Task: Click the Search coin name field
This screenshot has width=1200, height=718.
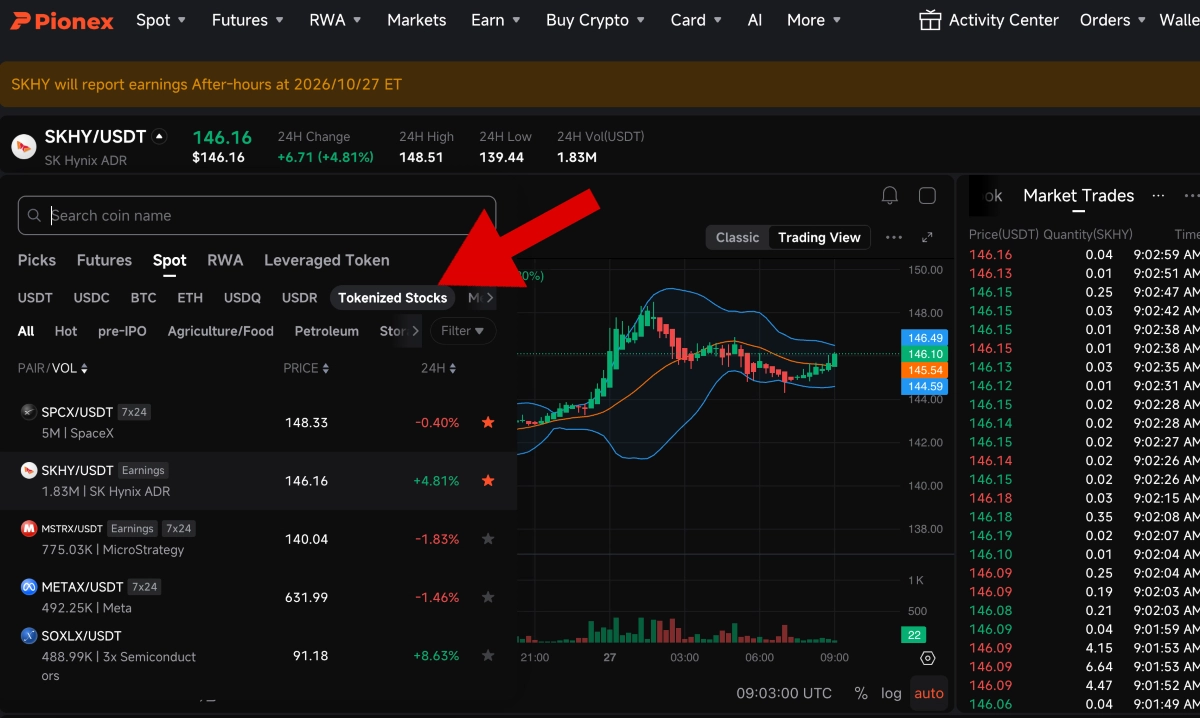Action: coord(257,215)
